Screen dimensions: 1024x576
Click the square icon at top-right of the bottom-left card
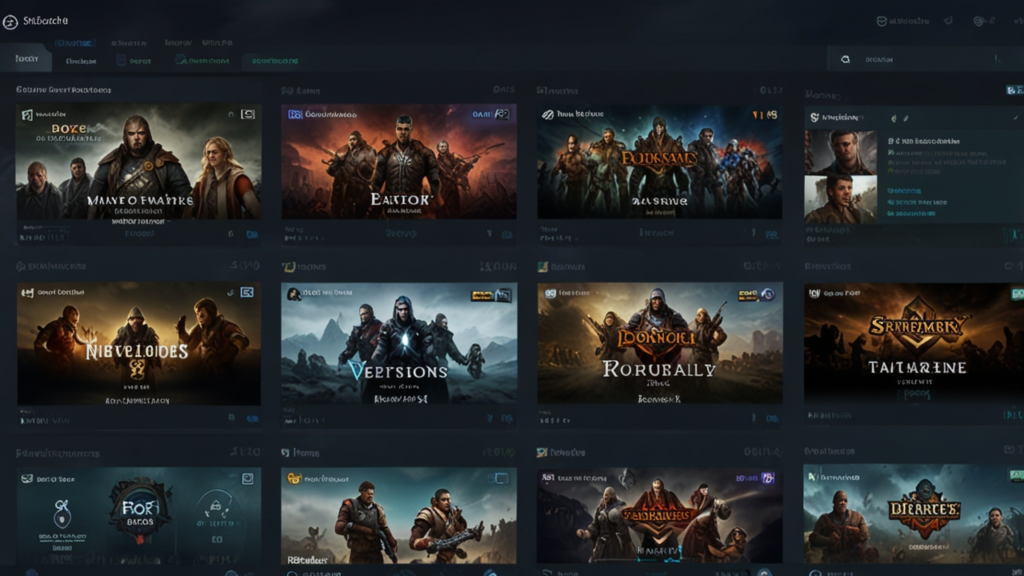(248, 479)
